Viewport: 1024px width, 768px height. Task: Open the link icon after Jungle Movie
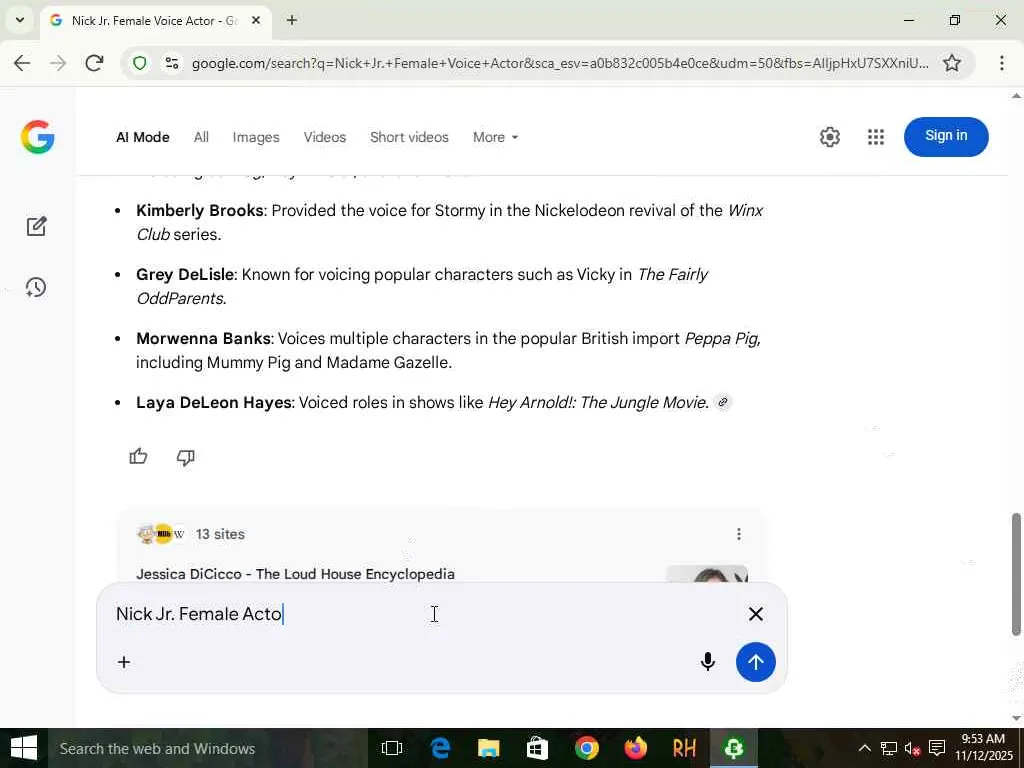(722, 402)
